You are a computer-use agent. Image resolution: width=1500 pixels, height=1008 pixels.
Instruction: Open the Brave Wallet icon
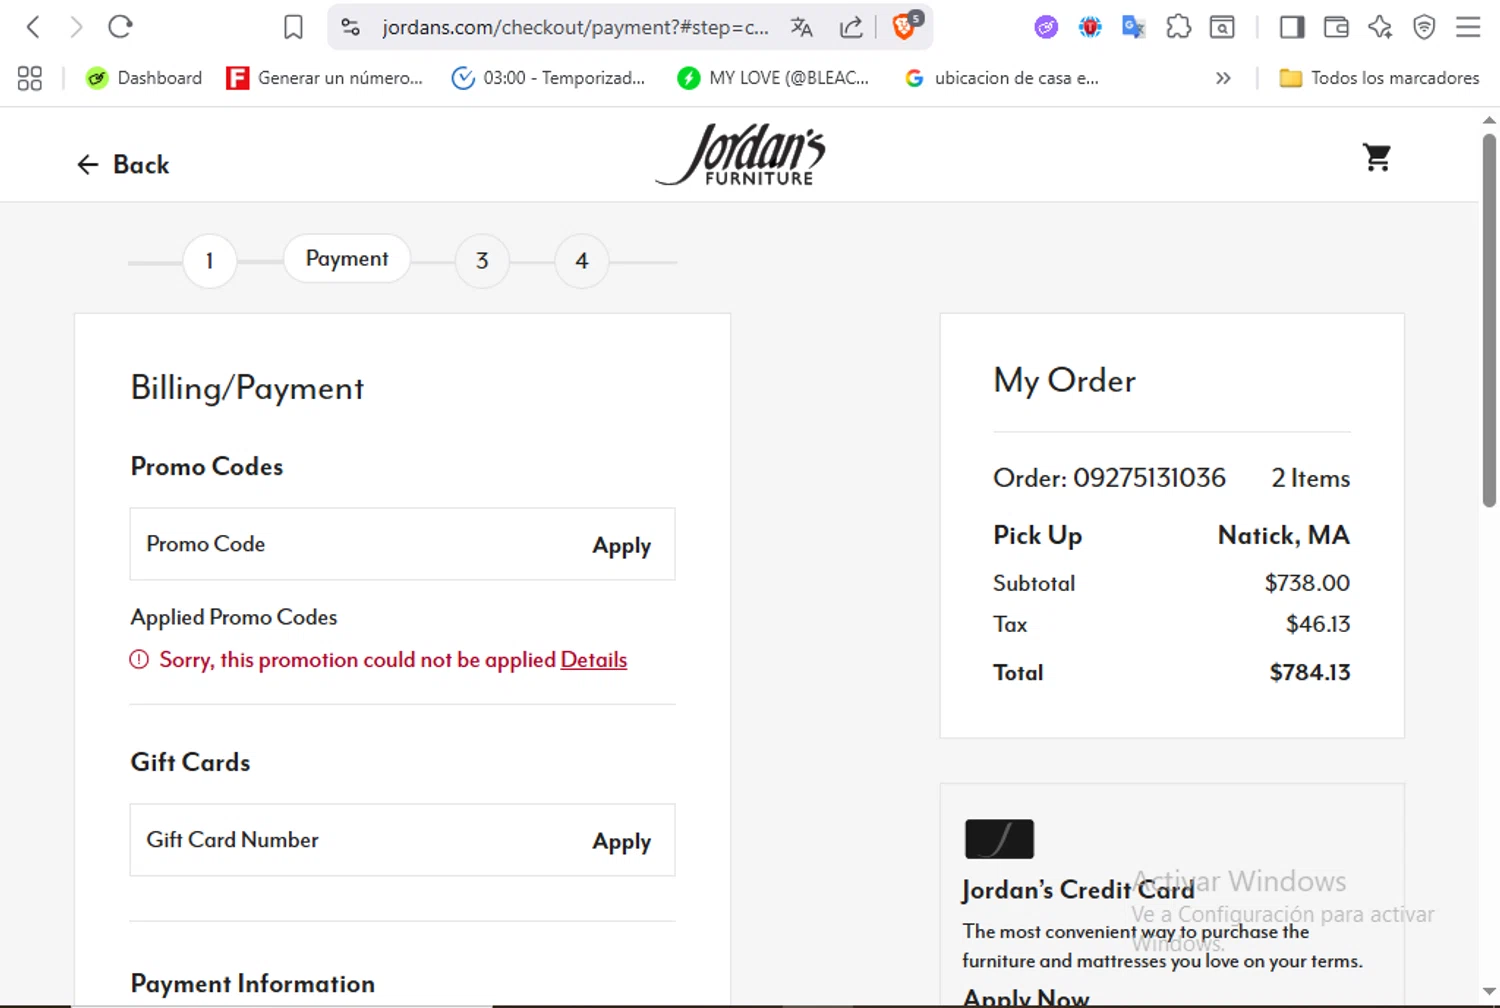(x=1336, y=27)
